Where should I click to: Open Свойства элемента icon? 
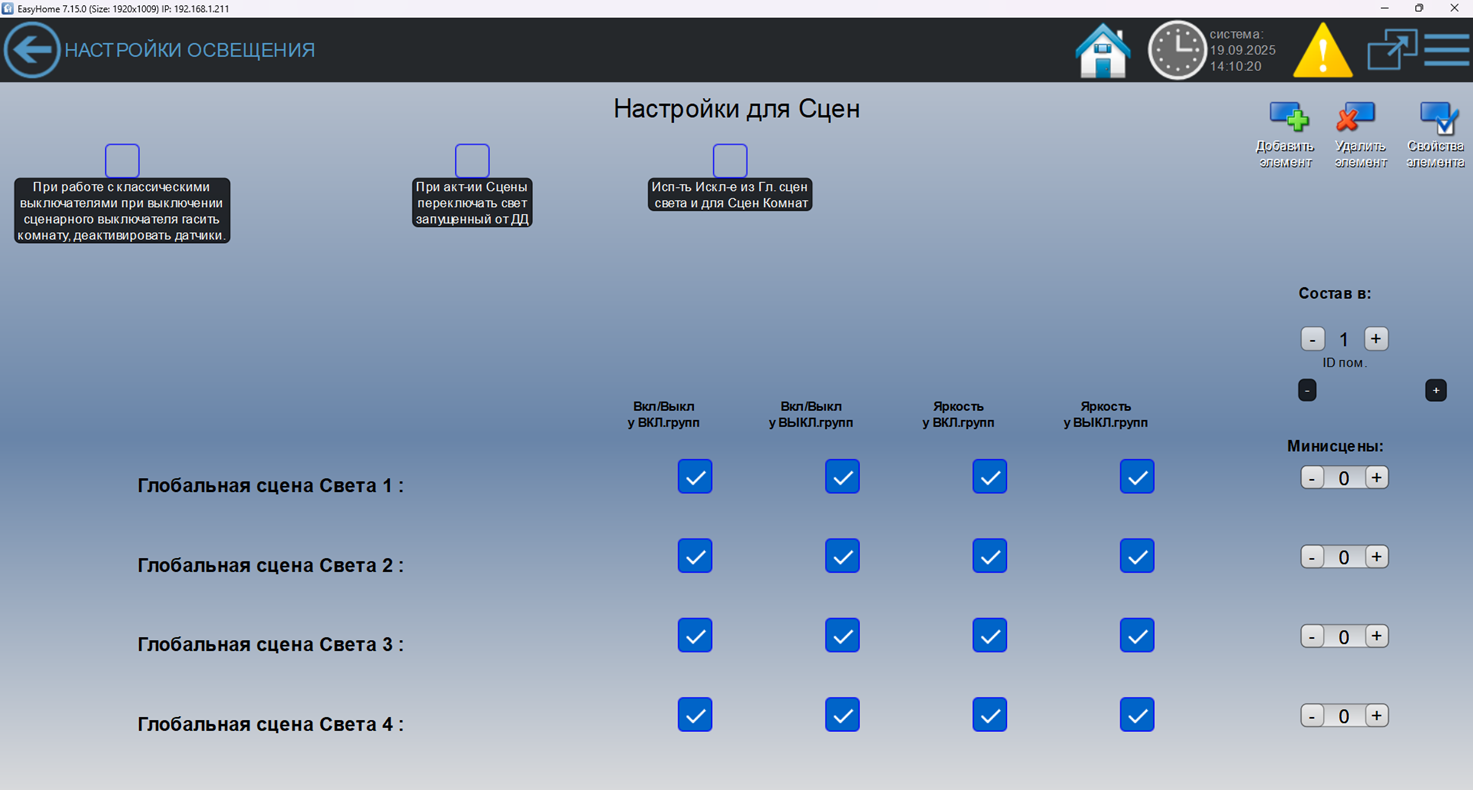click(1437, 119)
